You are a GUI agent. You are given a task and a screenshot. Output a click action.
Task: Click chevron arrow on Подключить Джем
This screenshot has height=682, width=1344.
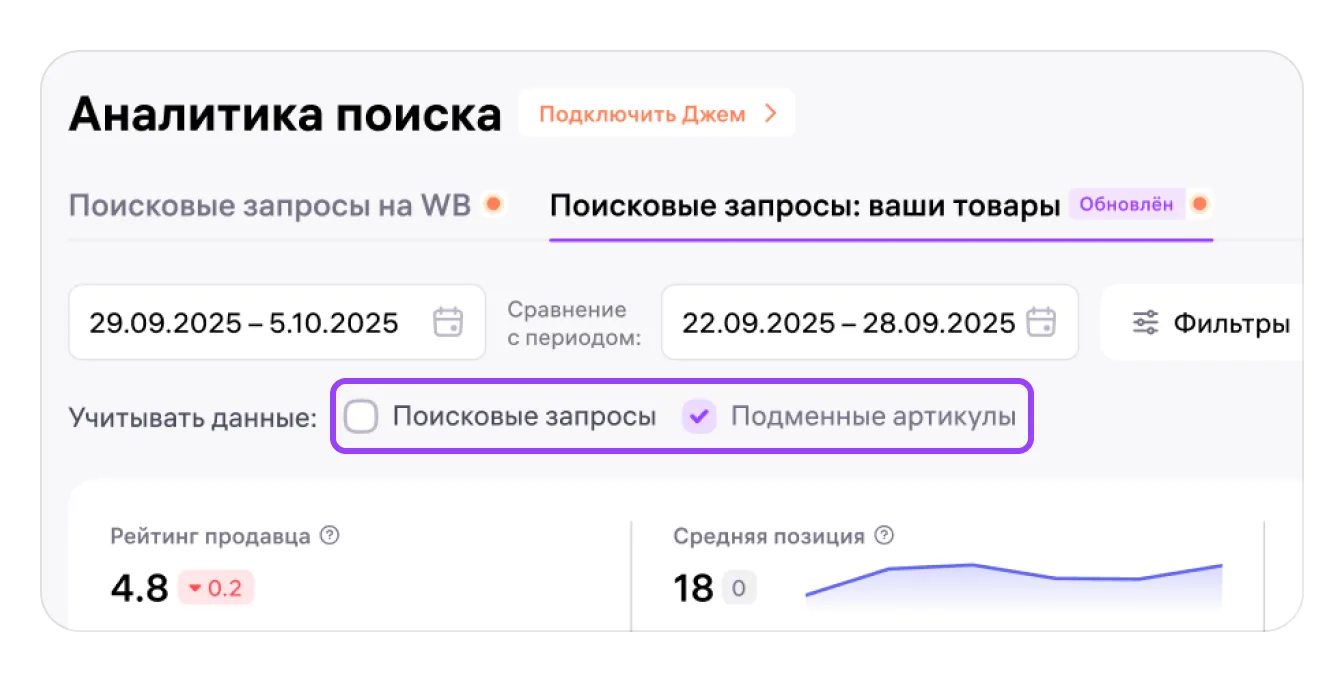click(x=770, y=114)
